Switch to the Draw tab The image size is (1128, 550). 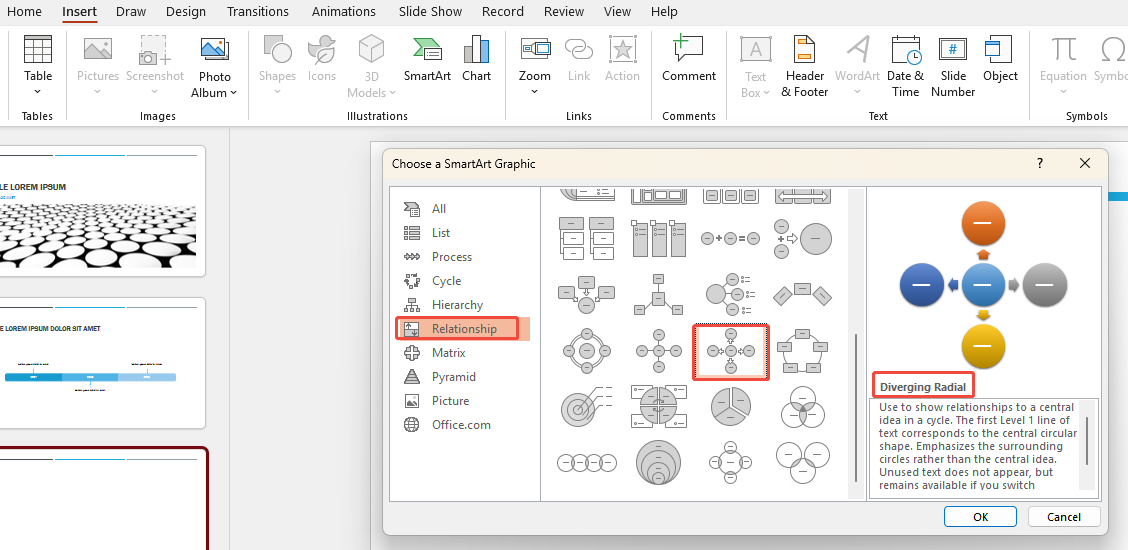pyautogui.click(x=130, y=12)
